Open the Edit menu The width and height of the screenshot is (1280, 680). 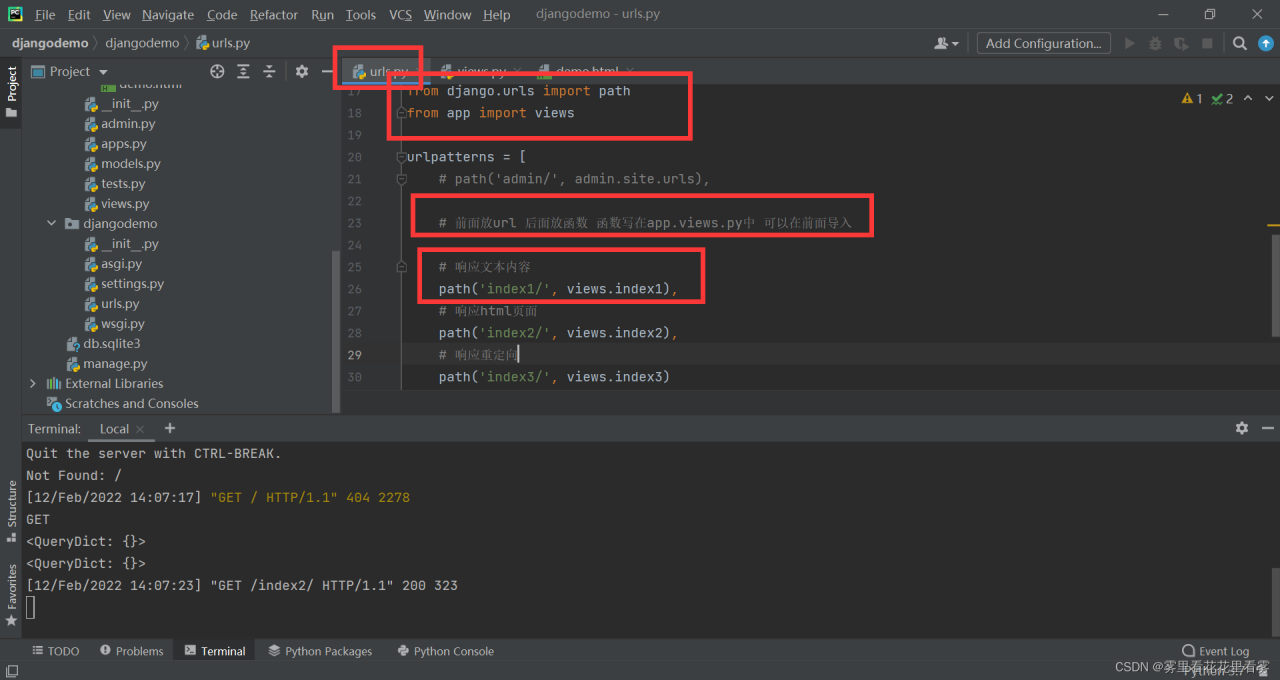tap(79, 15)
